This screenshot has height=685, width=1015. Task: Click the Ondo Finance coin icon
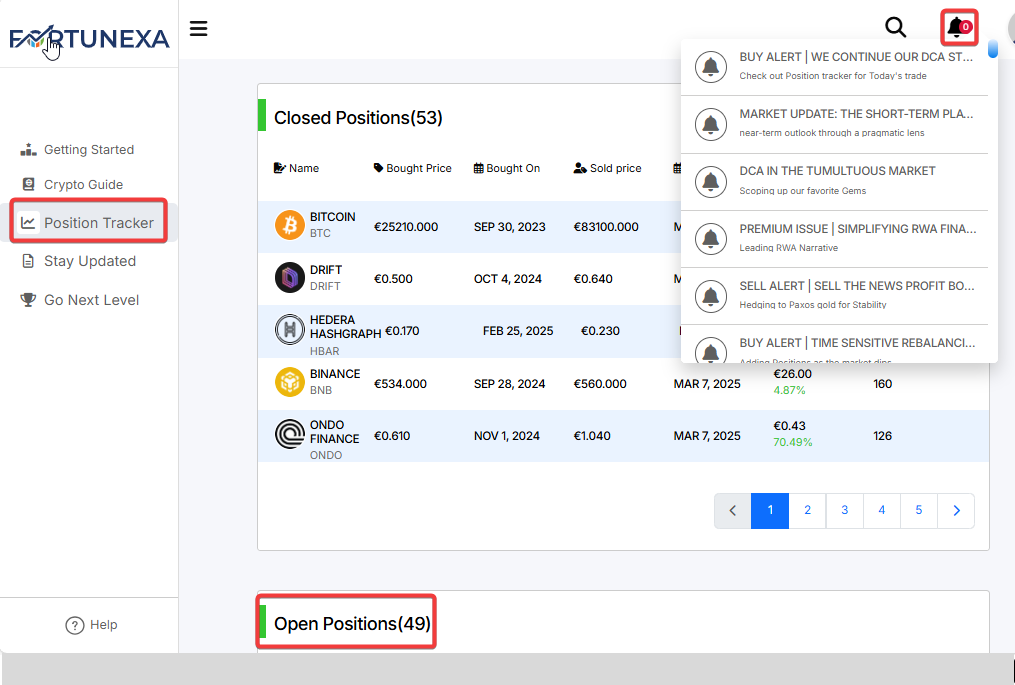289,434
